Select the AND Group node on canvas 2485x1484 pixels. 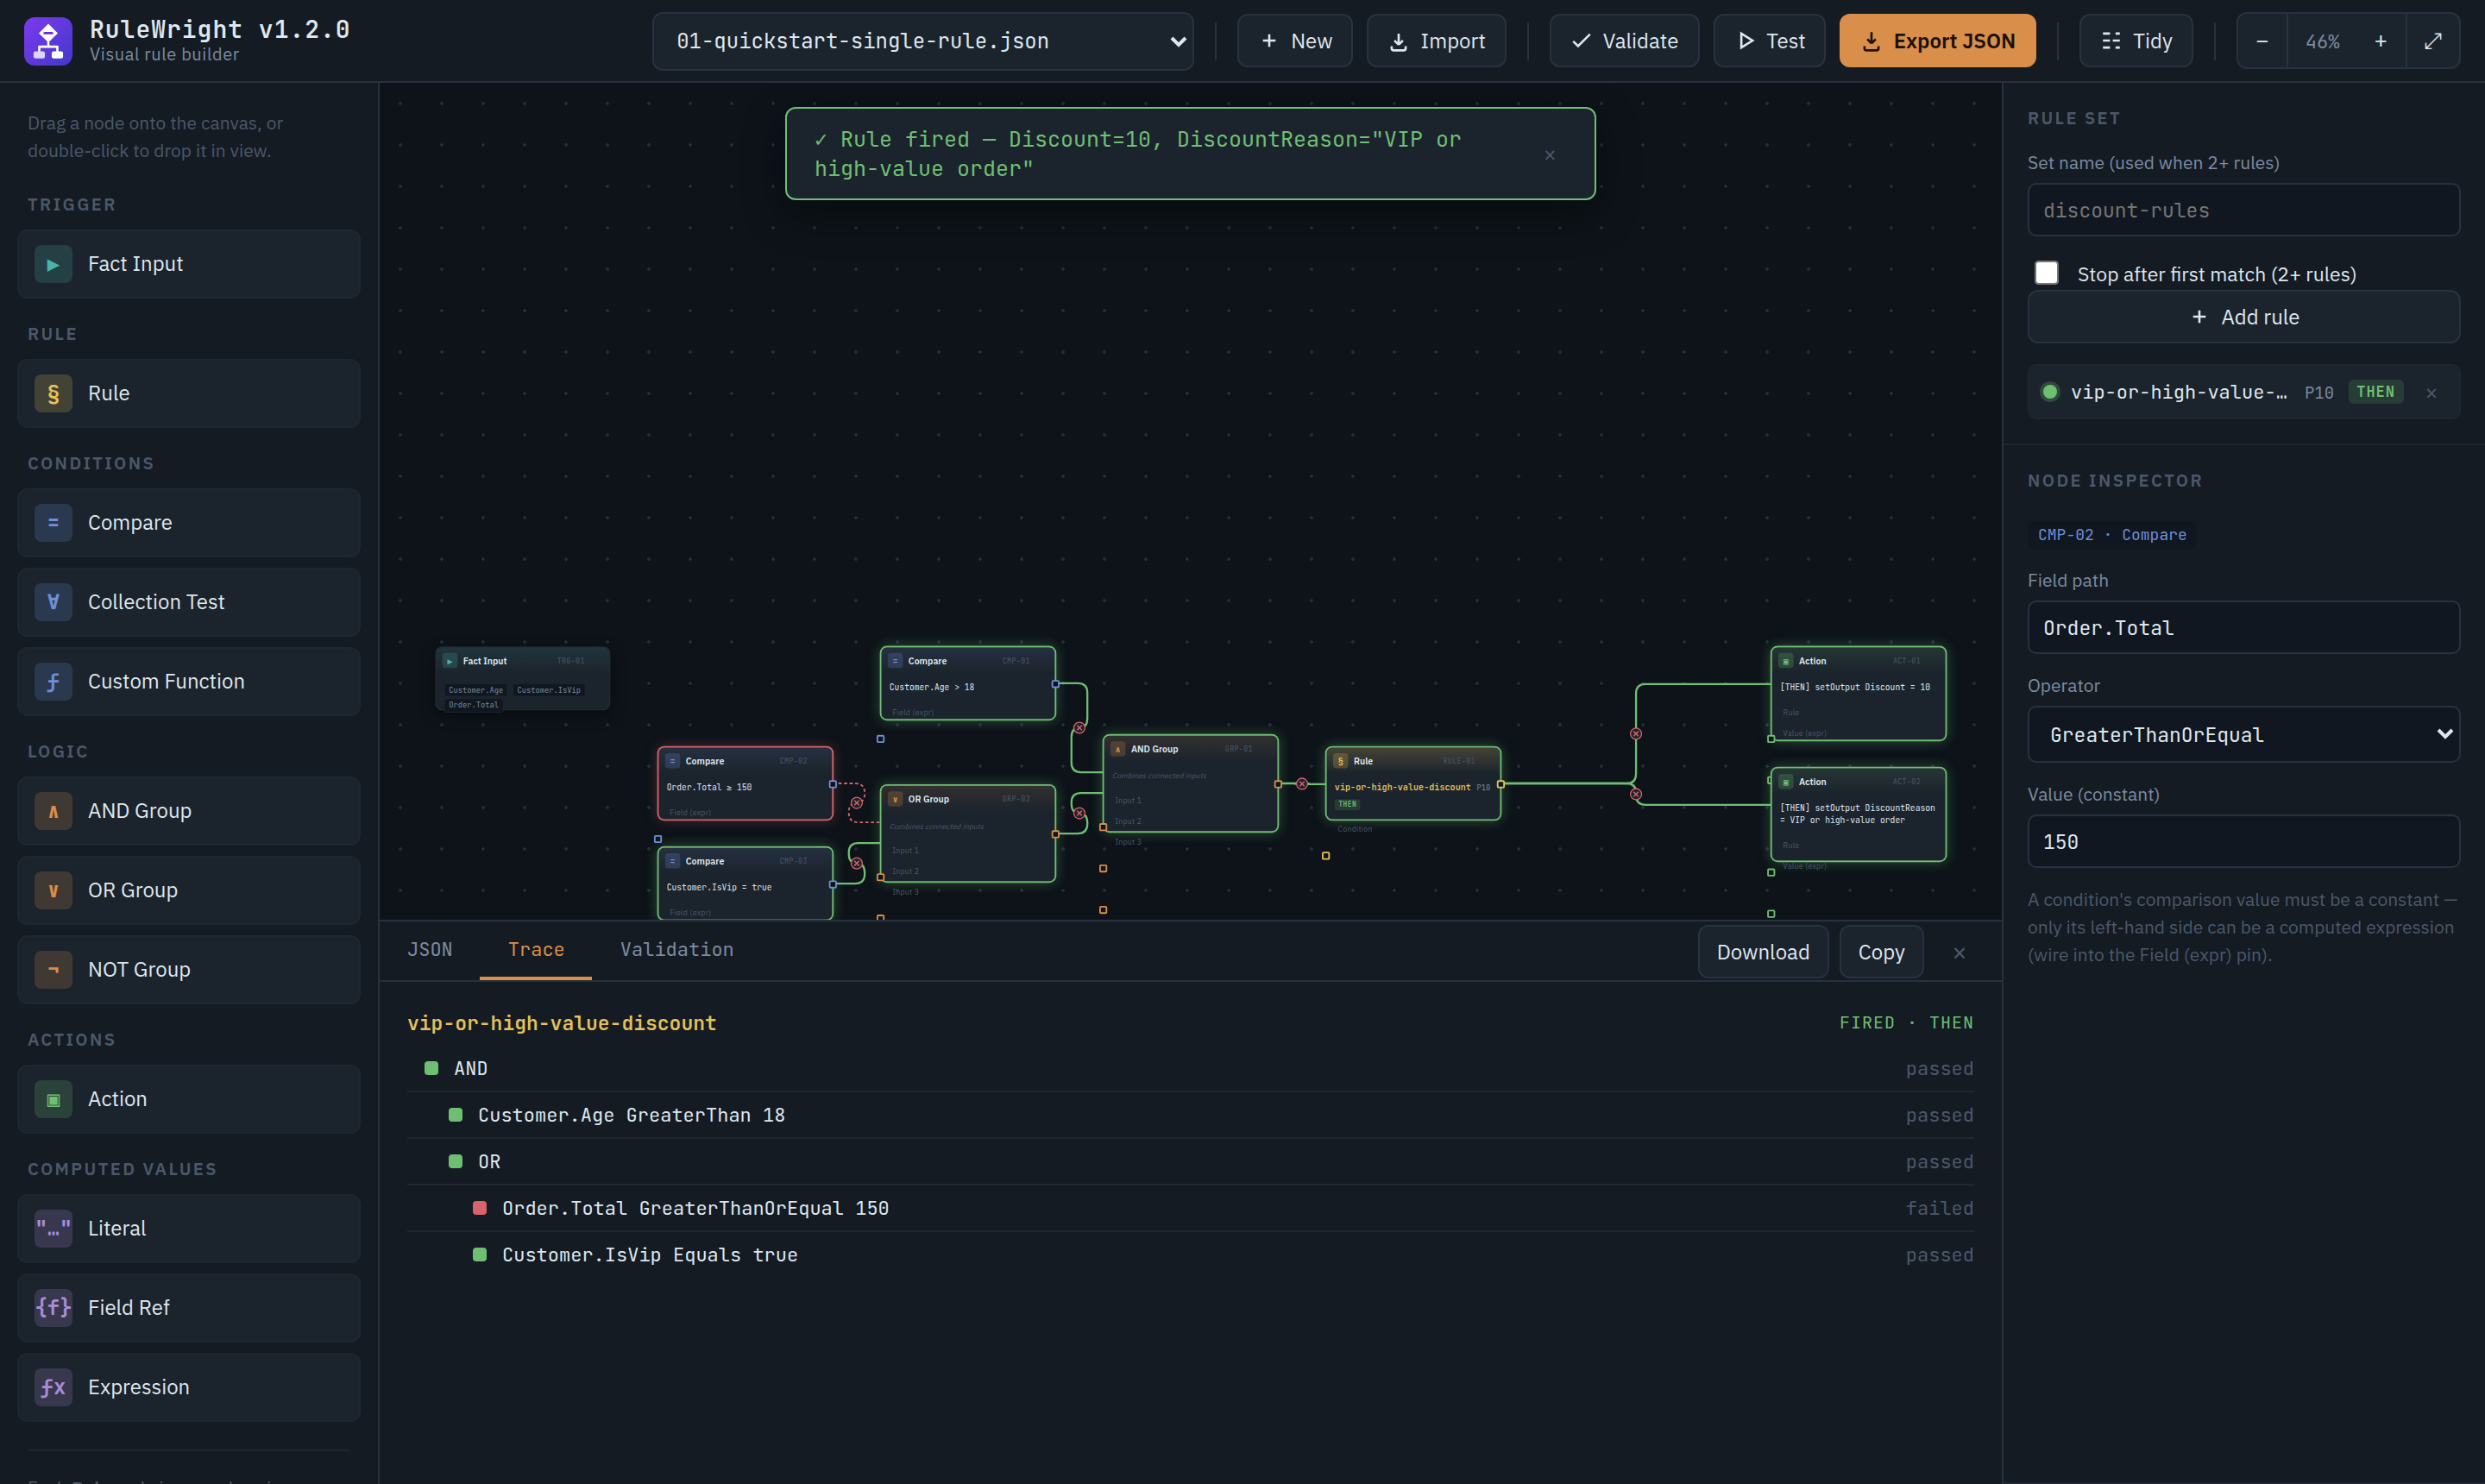1190,784
